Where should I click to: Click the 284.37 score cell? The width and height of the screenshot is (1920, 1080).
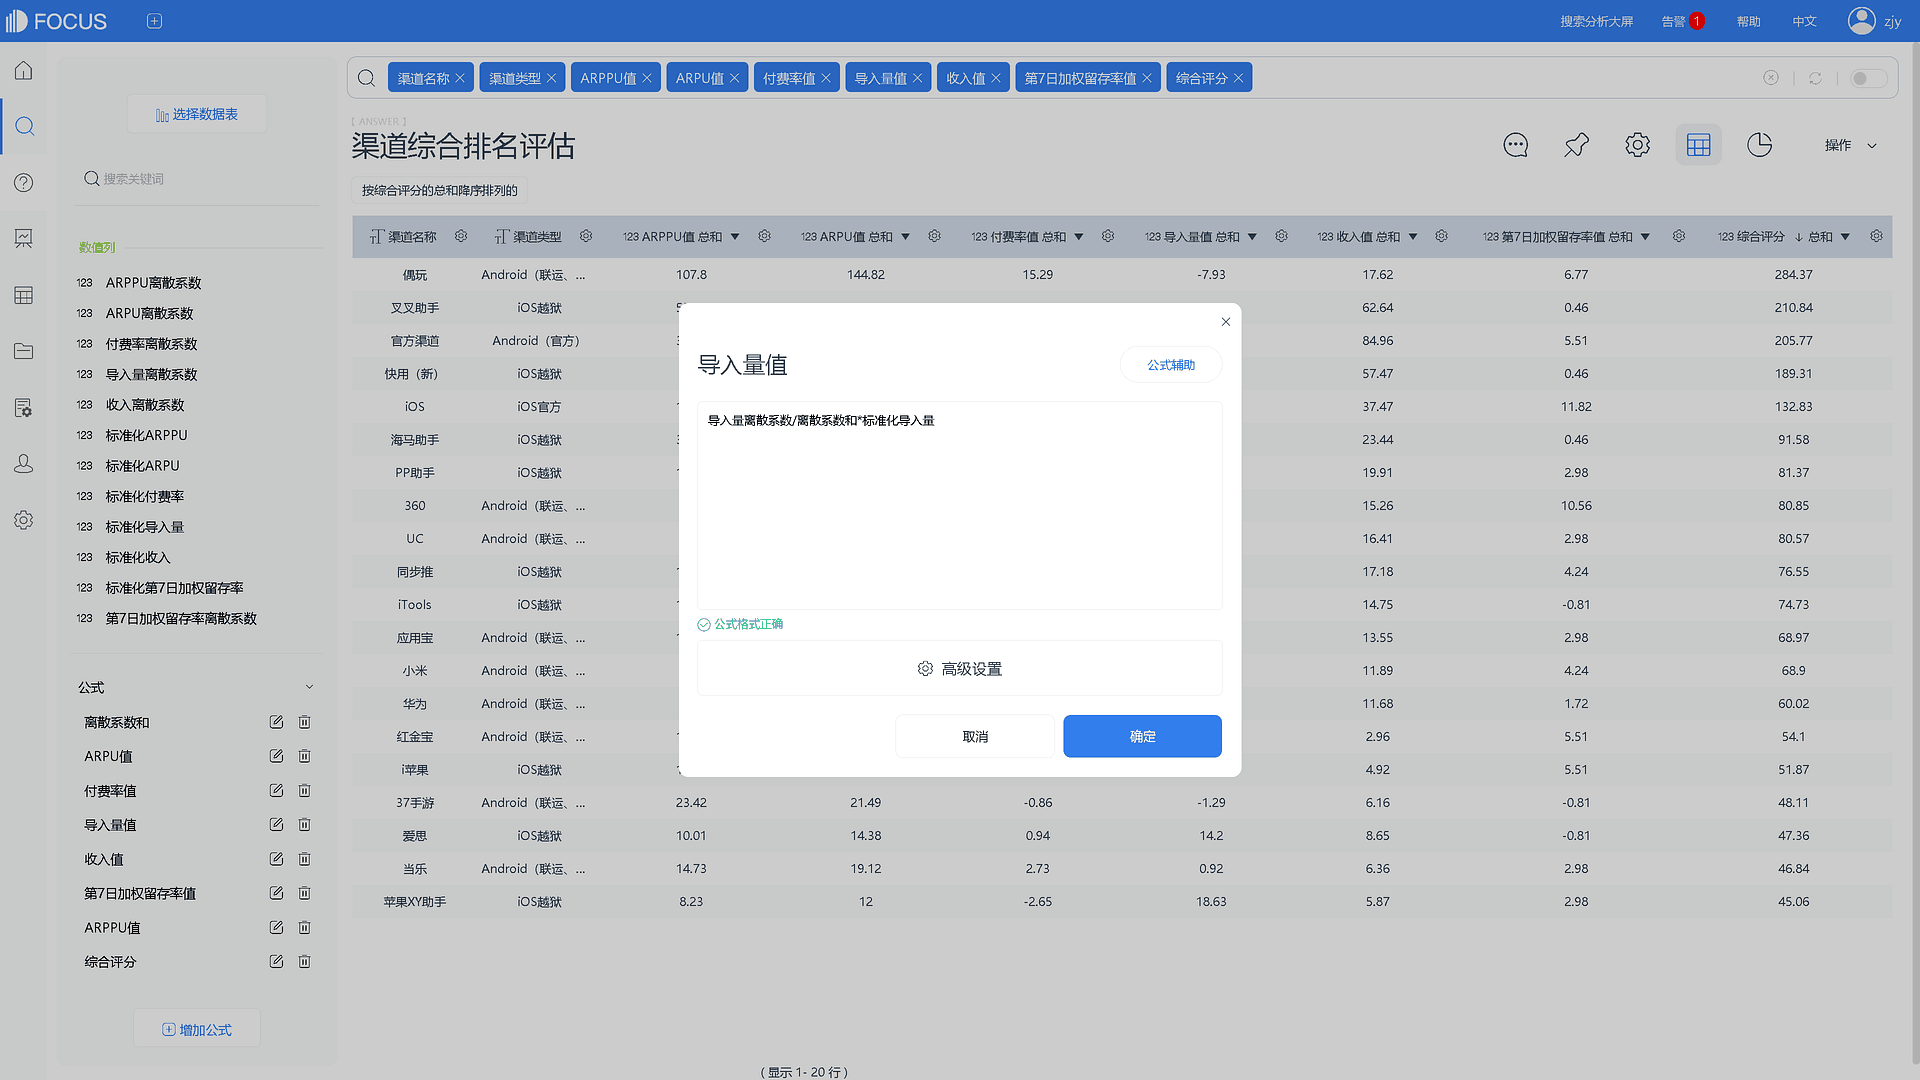point(1794,275)
